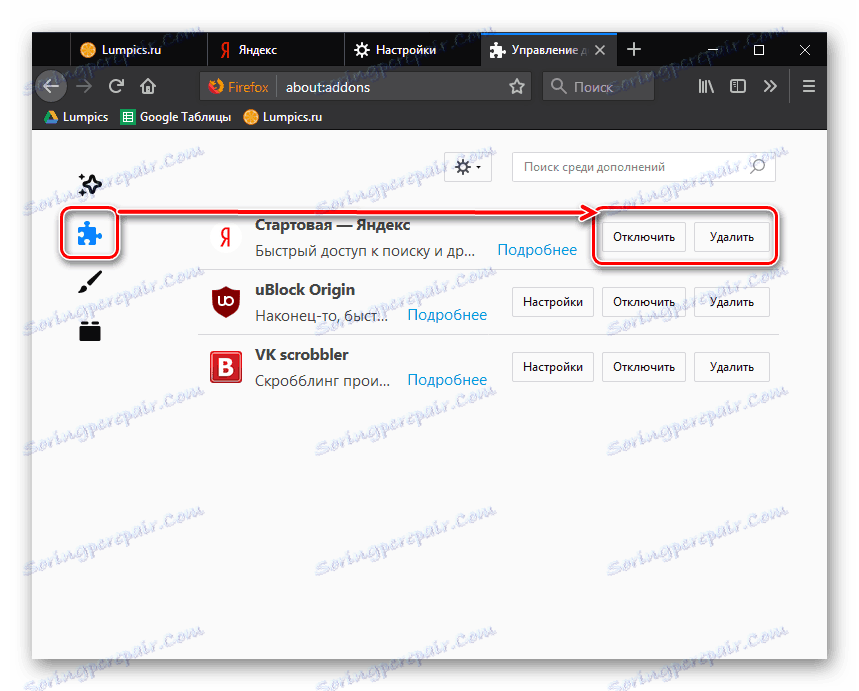Click the forward navigation arrow

point(84,87)
